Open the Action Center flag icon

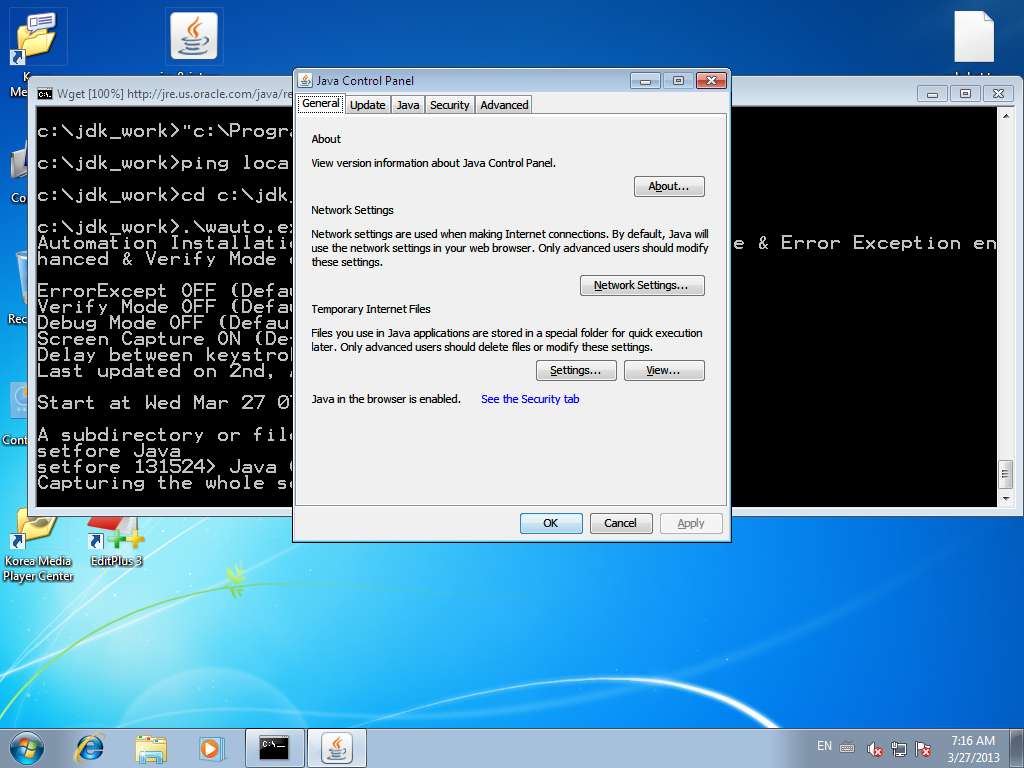[923, 749]
